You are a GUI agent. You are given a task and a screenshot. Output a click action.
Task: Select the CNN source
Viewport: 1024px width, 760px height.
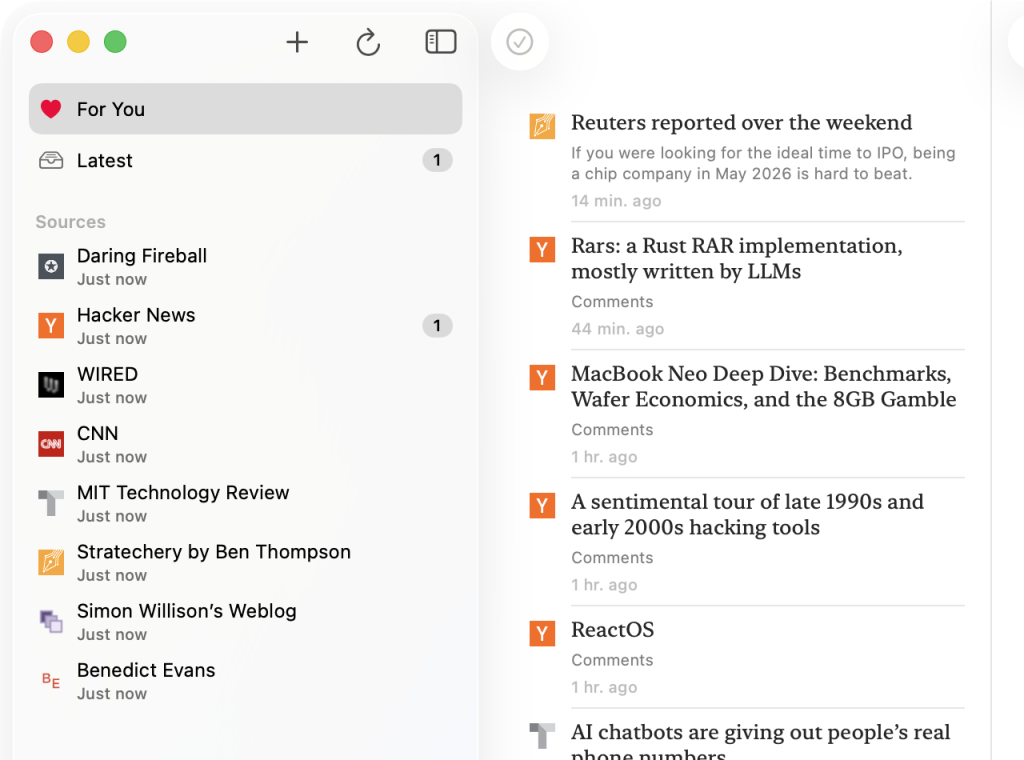point(246,444)
